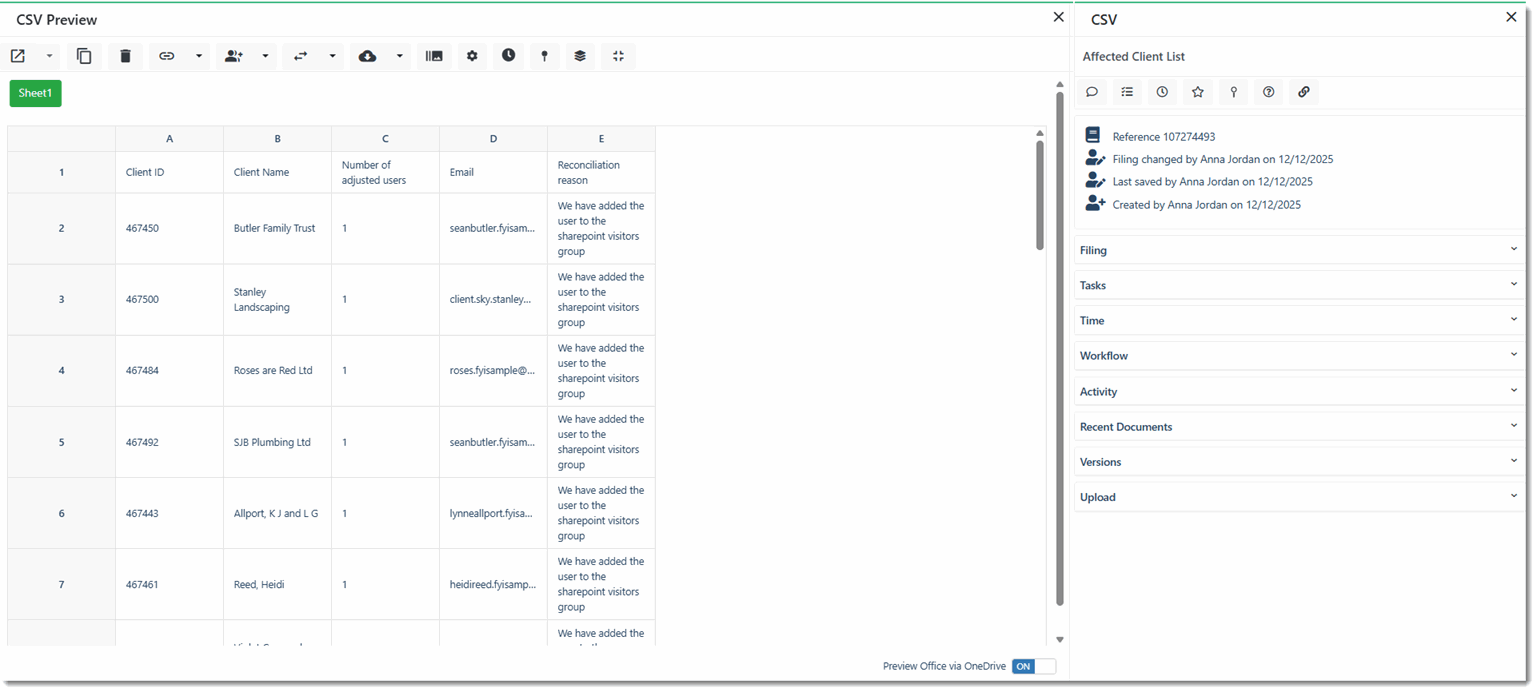
Task: Click the lynneallport email cell
Action: 493,513
